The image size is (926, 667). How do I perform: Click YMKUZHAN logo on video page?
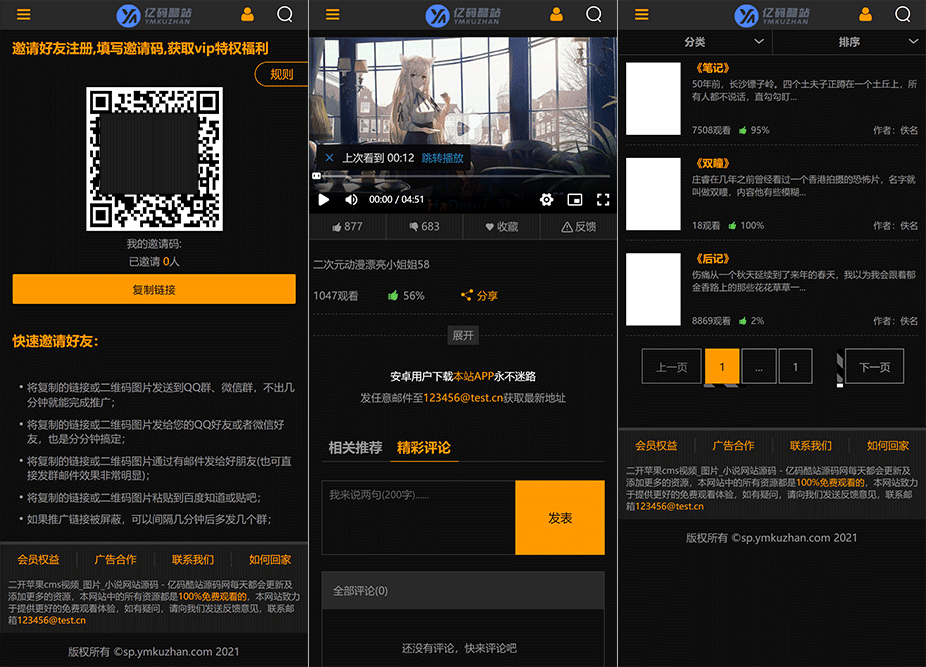click(463, 15)
